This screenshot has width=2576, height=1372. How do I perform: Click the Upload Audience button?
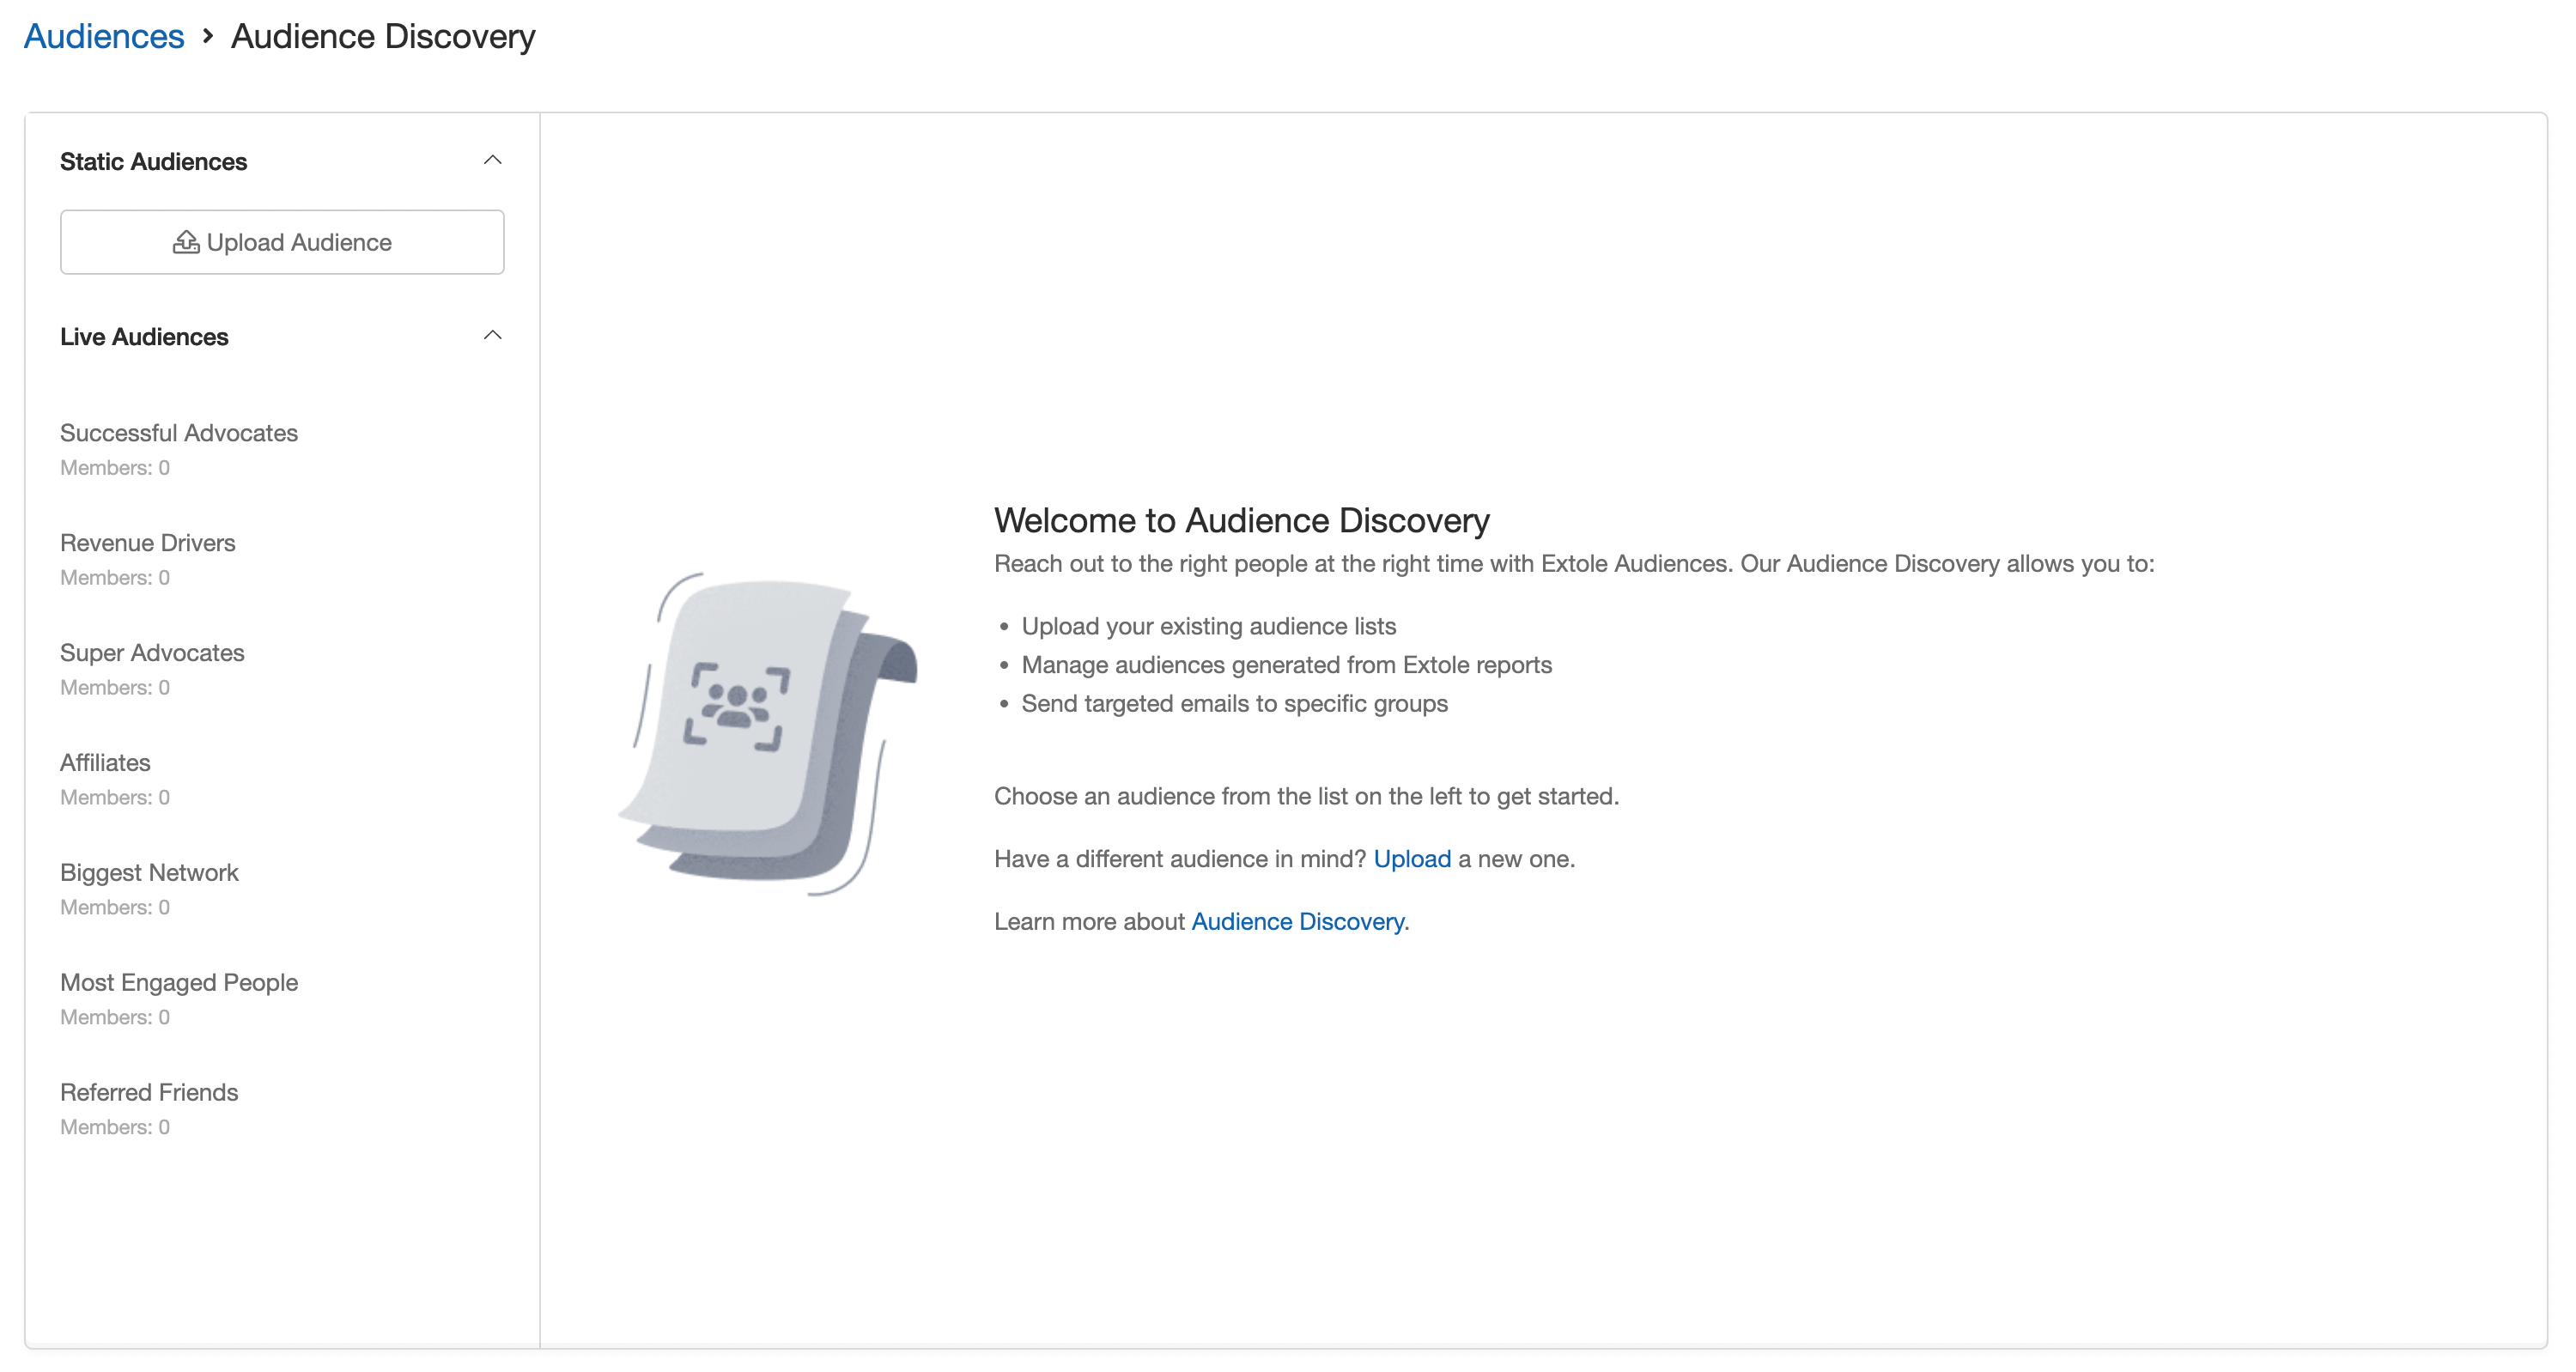point(283,242)
